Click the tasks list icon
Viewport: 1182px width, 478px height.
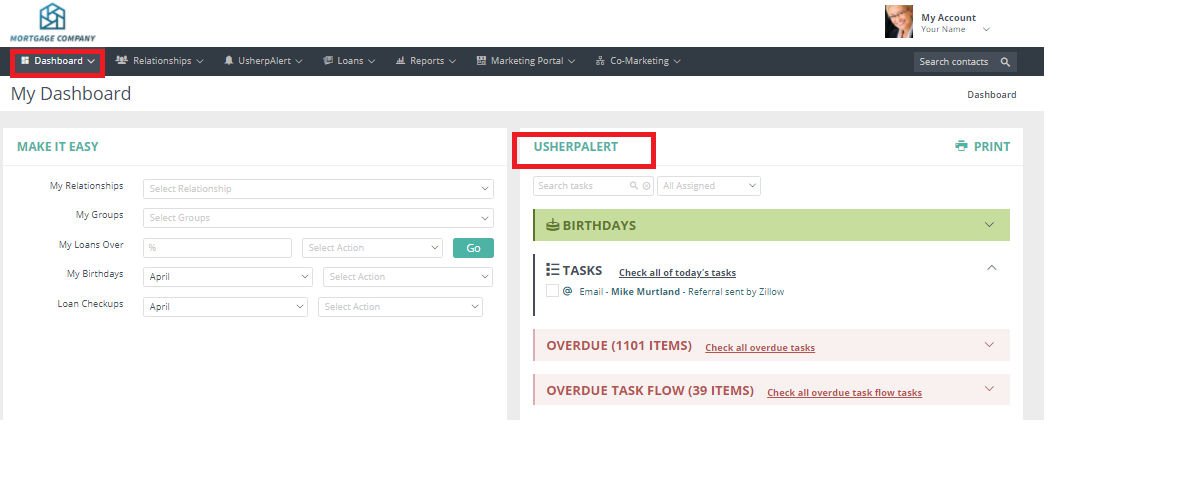tap(552, 270)
